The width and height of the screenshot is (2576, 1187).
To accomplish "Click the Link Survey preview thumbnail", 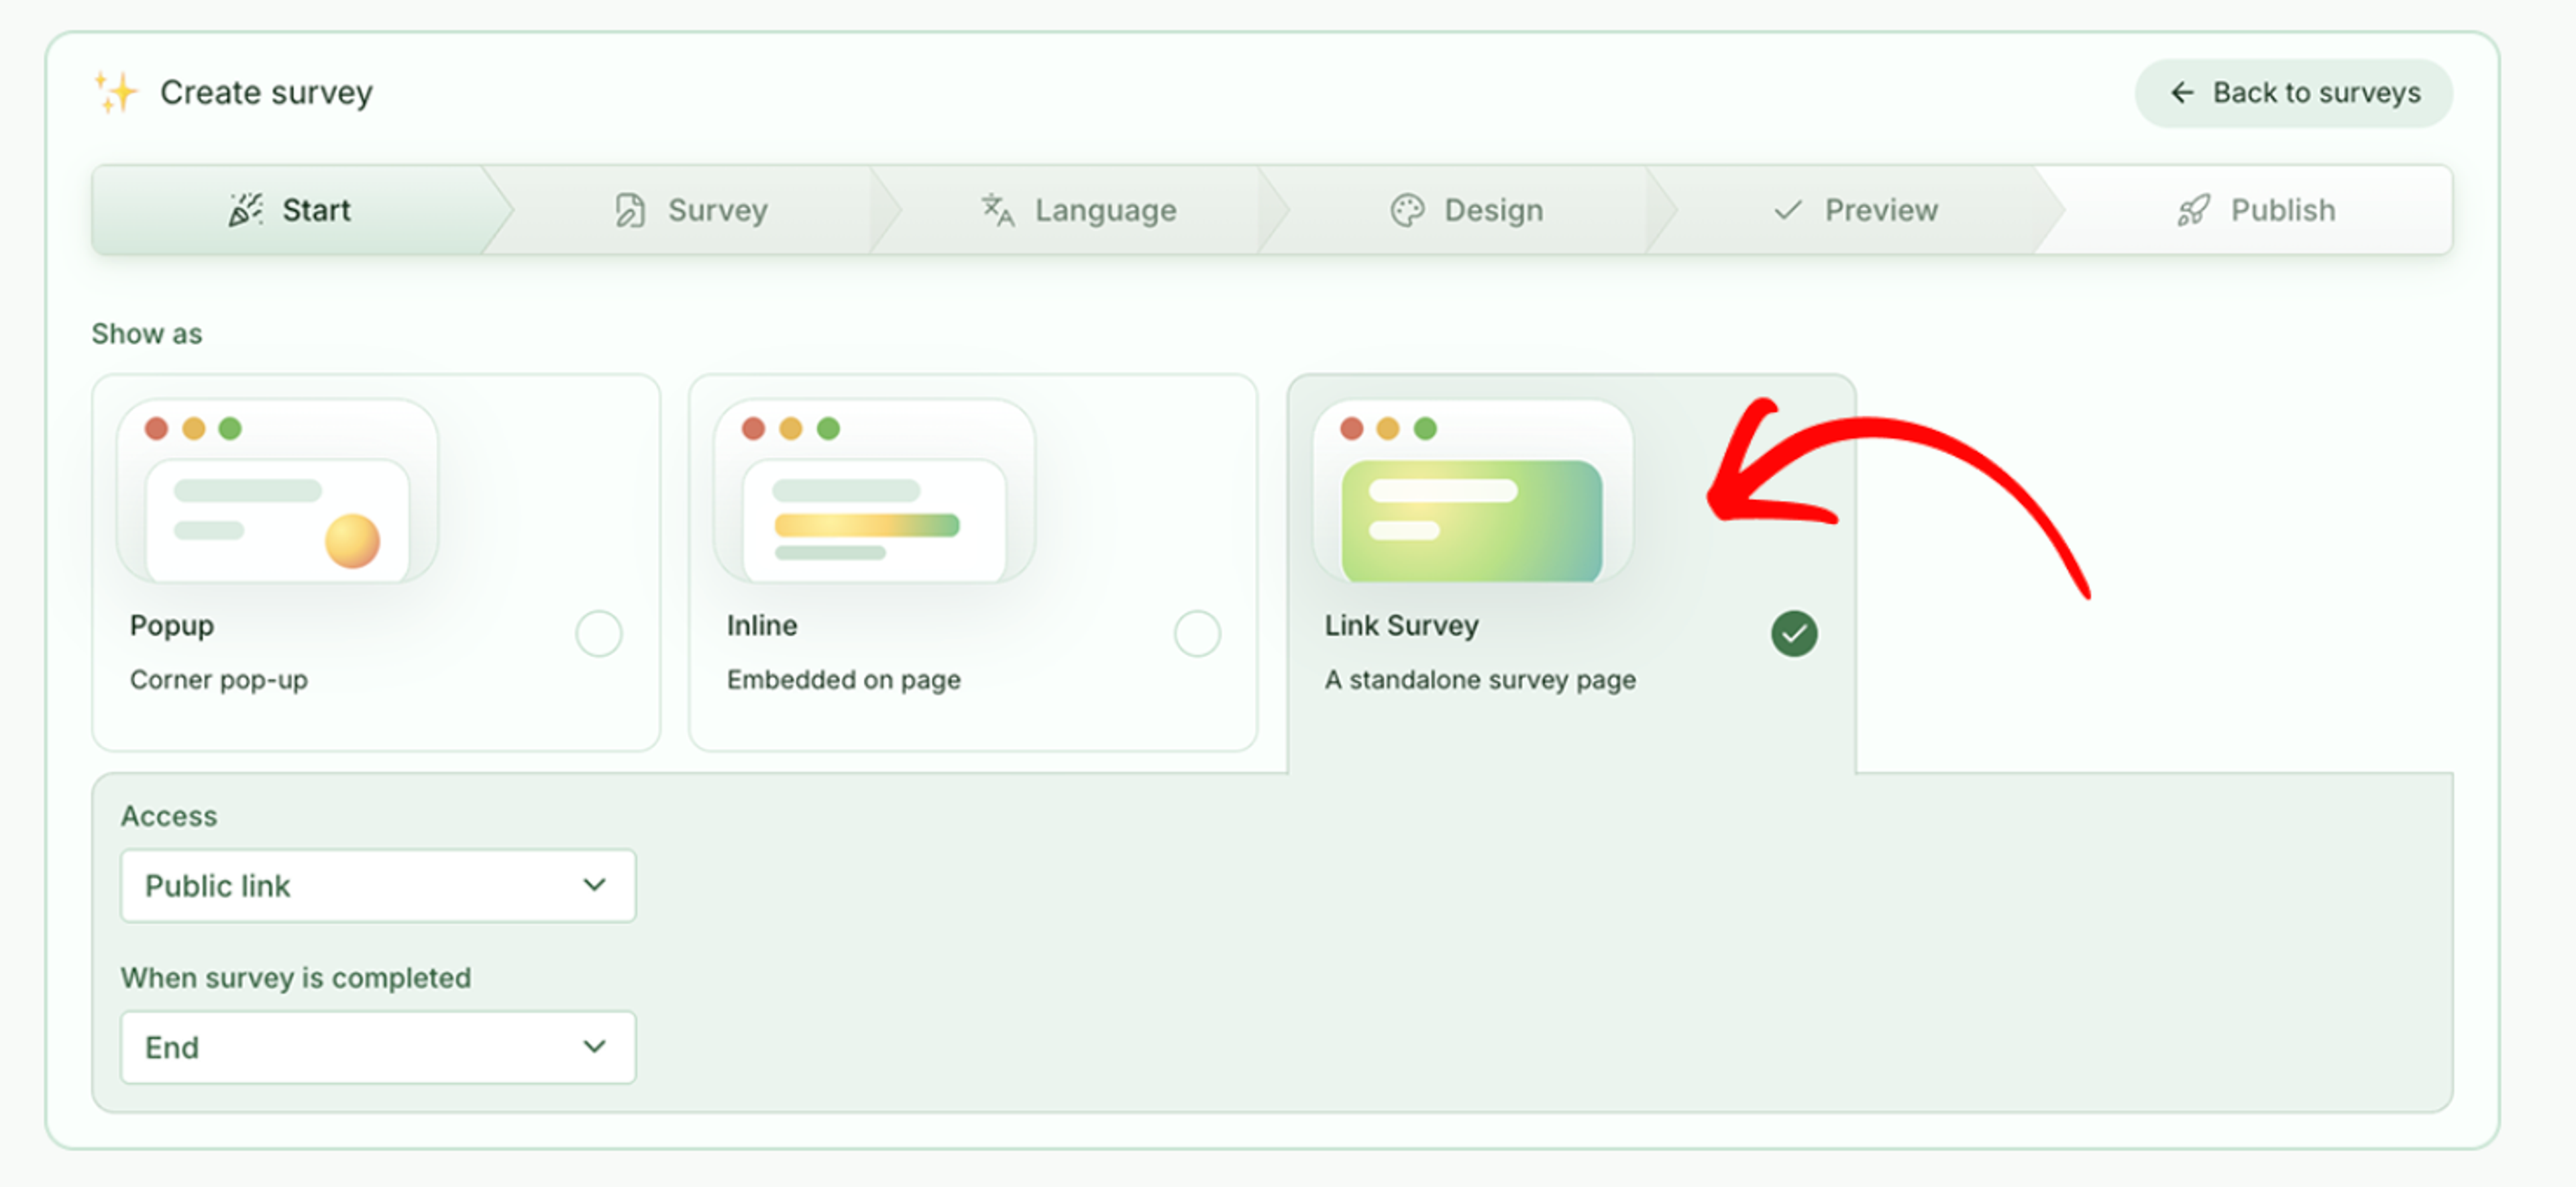I will 1472,490.
